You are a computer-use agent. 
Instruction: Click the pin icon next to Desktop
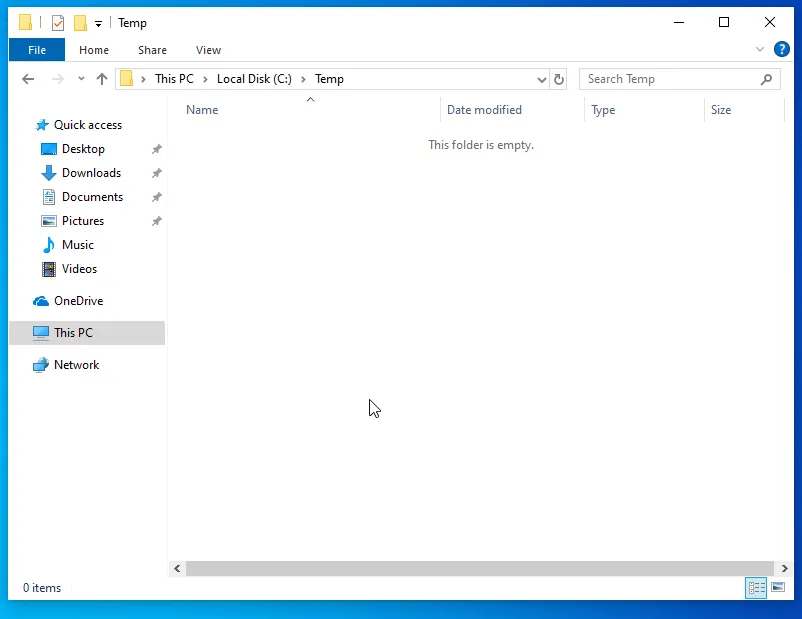coord(157,149)
